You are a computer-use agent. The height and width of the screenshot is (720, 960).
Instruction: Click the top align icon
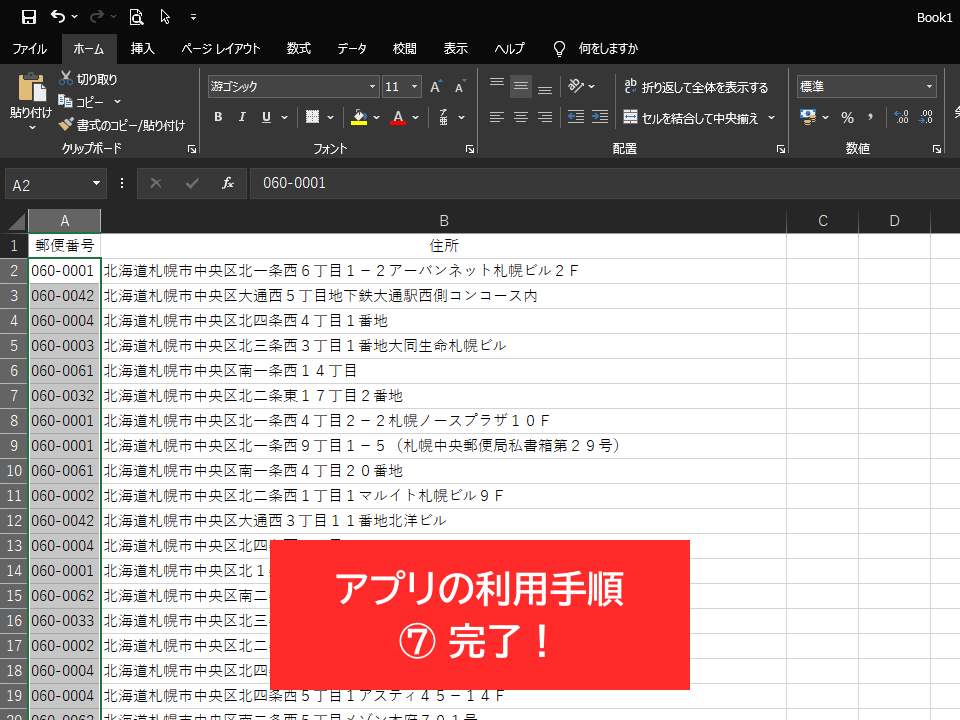click(x=497, y=83)
